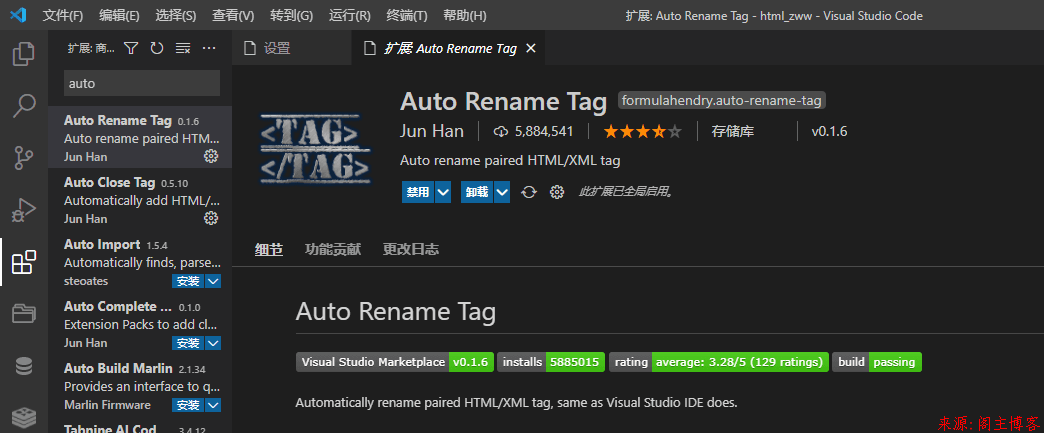Clear extensions search results icon
1044x433 pixels.
point(182,48)
